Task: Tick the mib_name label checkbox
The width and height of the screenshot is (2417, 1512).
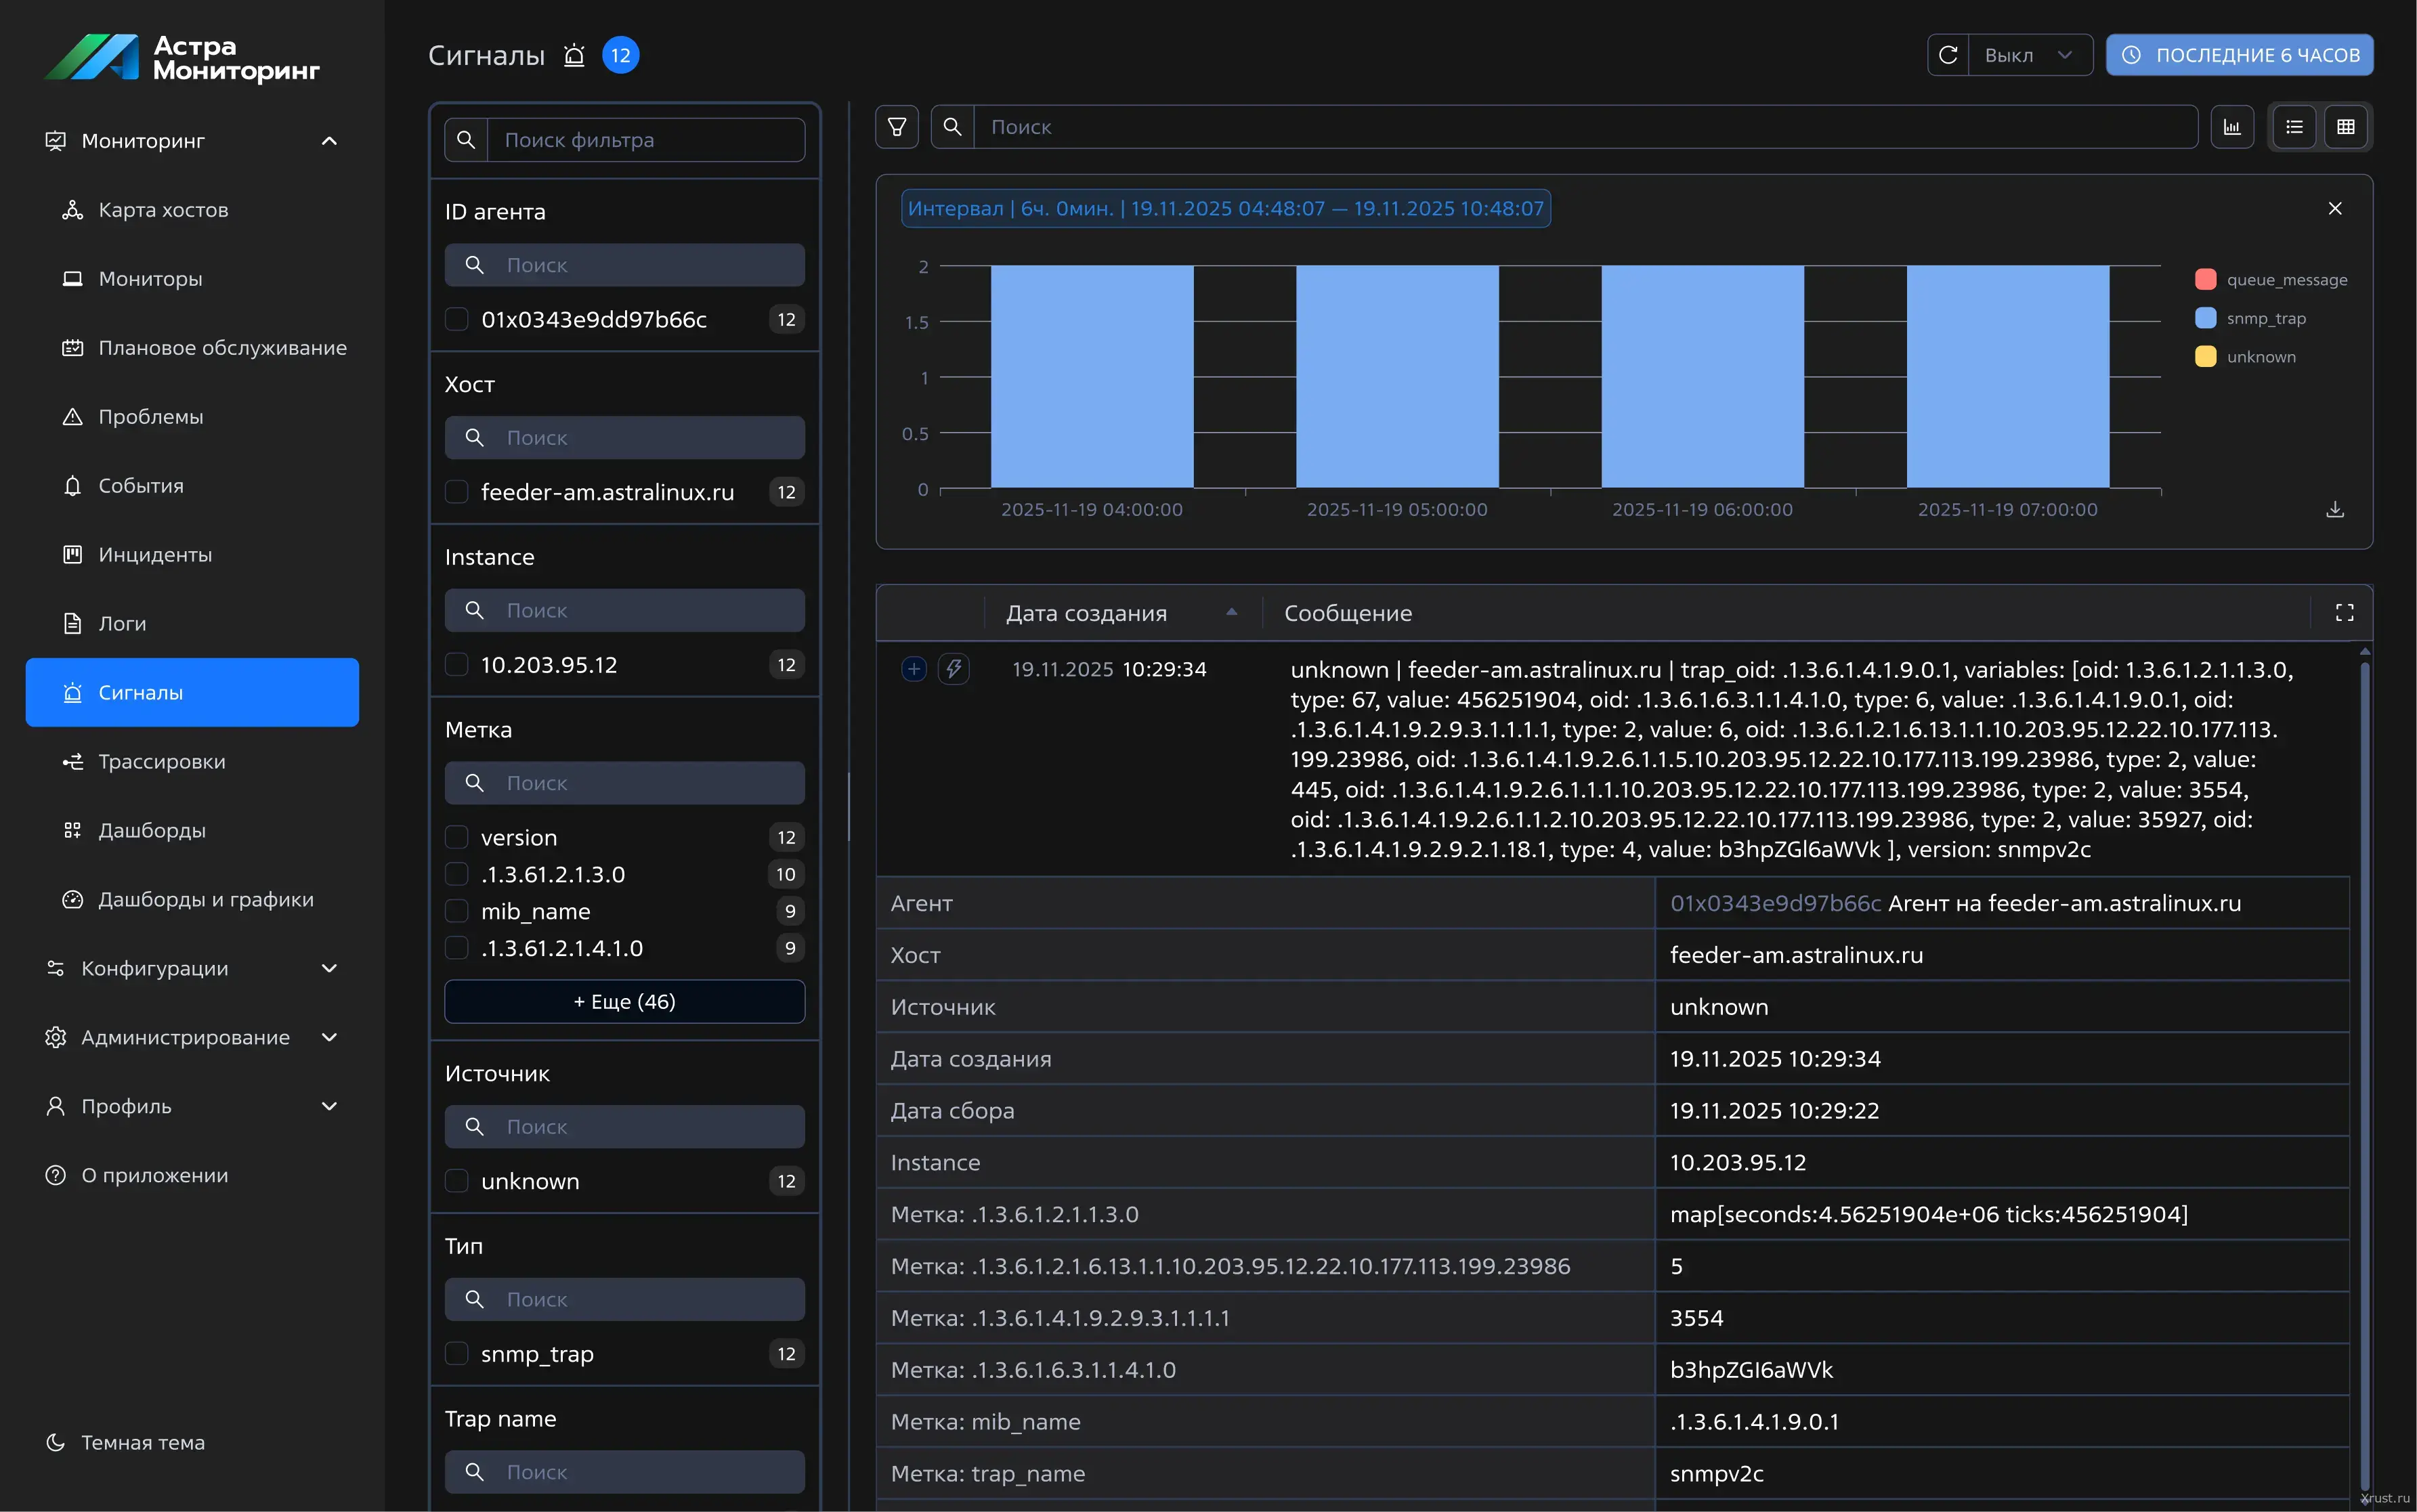Action: [x=457, y=911]
